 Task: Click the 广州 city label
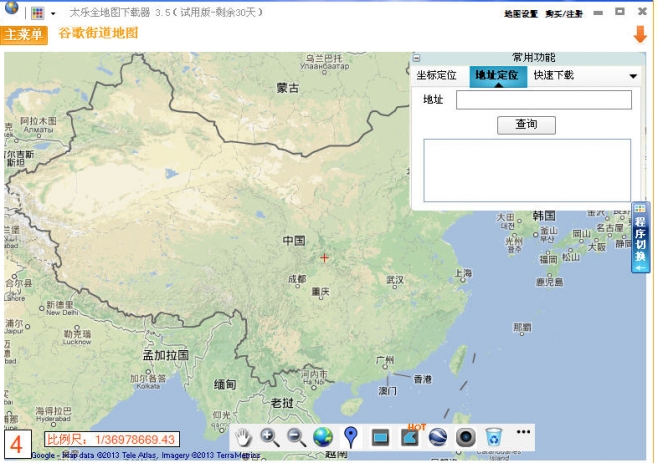385,360
